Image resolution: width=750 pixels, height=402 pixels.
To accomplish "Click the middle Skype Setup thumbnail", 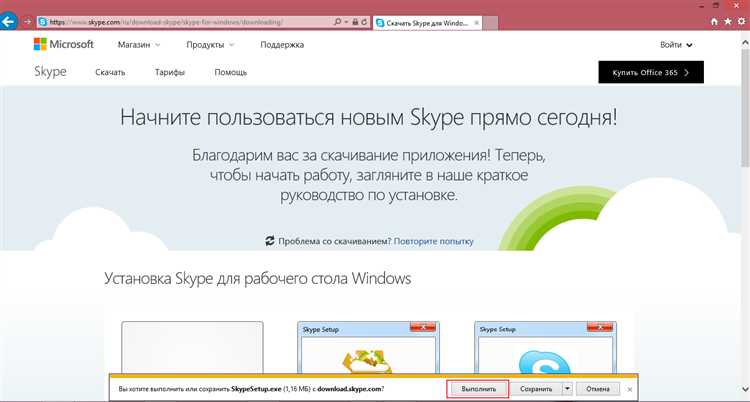I will [x=368, y=347].
